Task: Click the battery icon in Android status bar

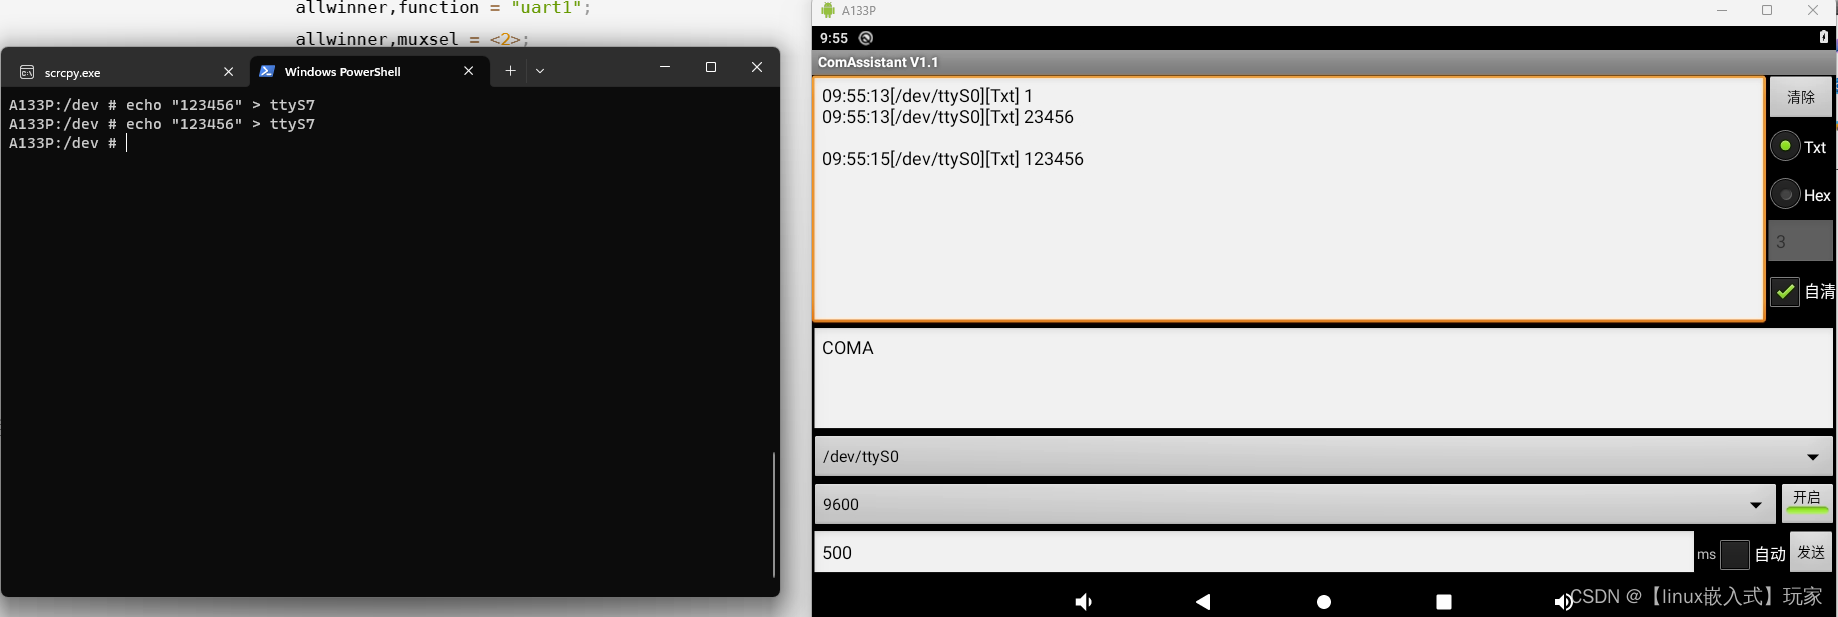Action: pos(1824,37)
